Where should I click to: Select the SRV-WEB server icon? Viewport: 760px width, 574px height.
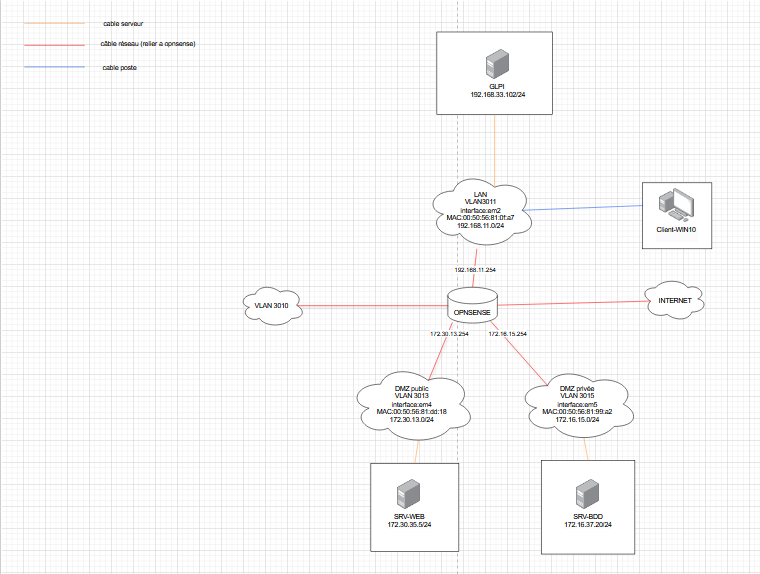tap(407, 495)
